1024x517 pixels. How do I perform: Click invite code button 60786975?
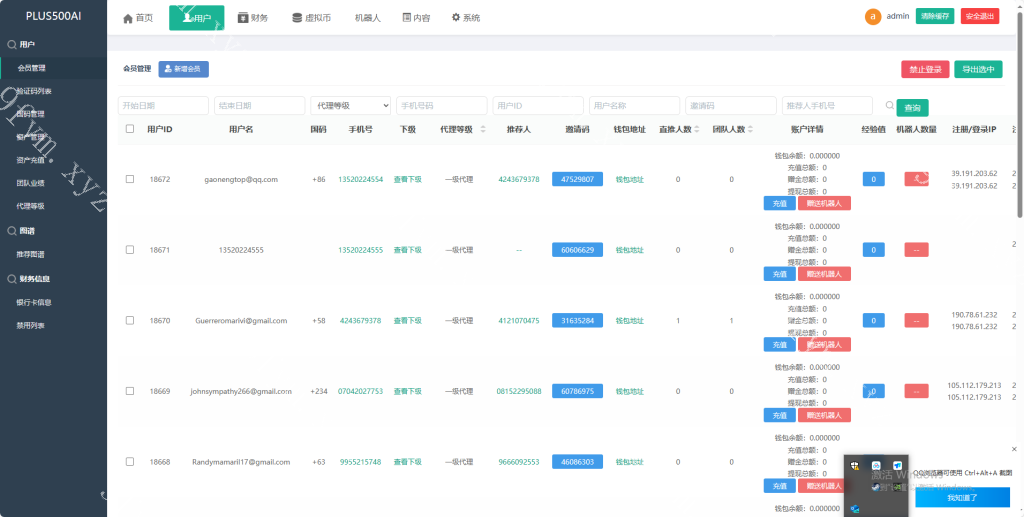577,391
